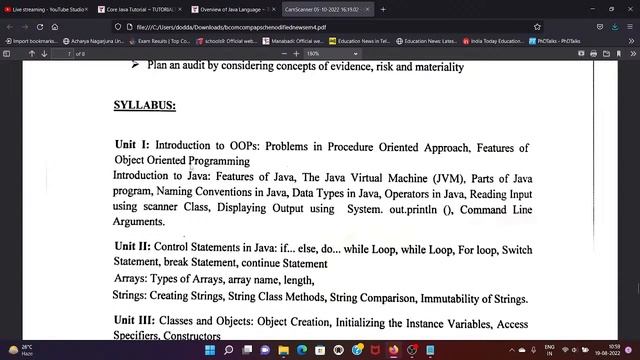Image resolution: width=640 pixels, height=360 pixels.
Task: Click the page number input field
Action: click(x=63, y=53)
